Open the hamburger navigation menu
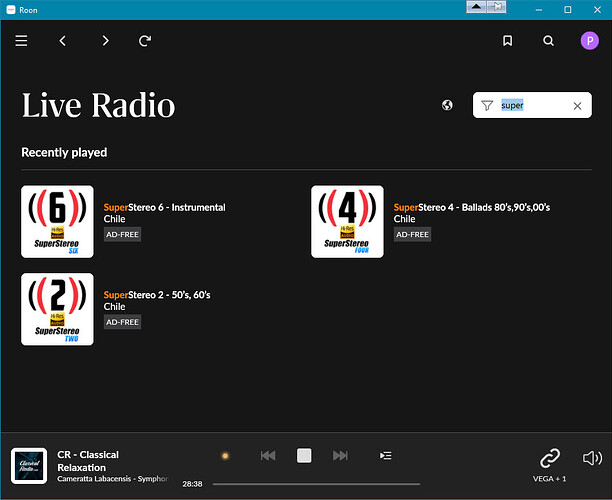612x500 pixels. coord(21,41)
